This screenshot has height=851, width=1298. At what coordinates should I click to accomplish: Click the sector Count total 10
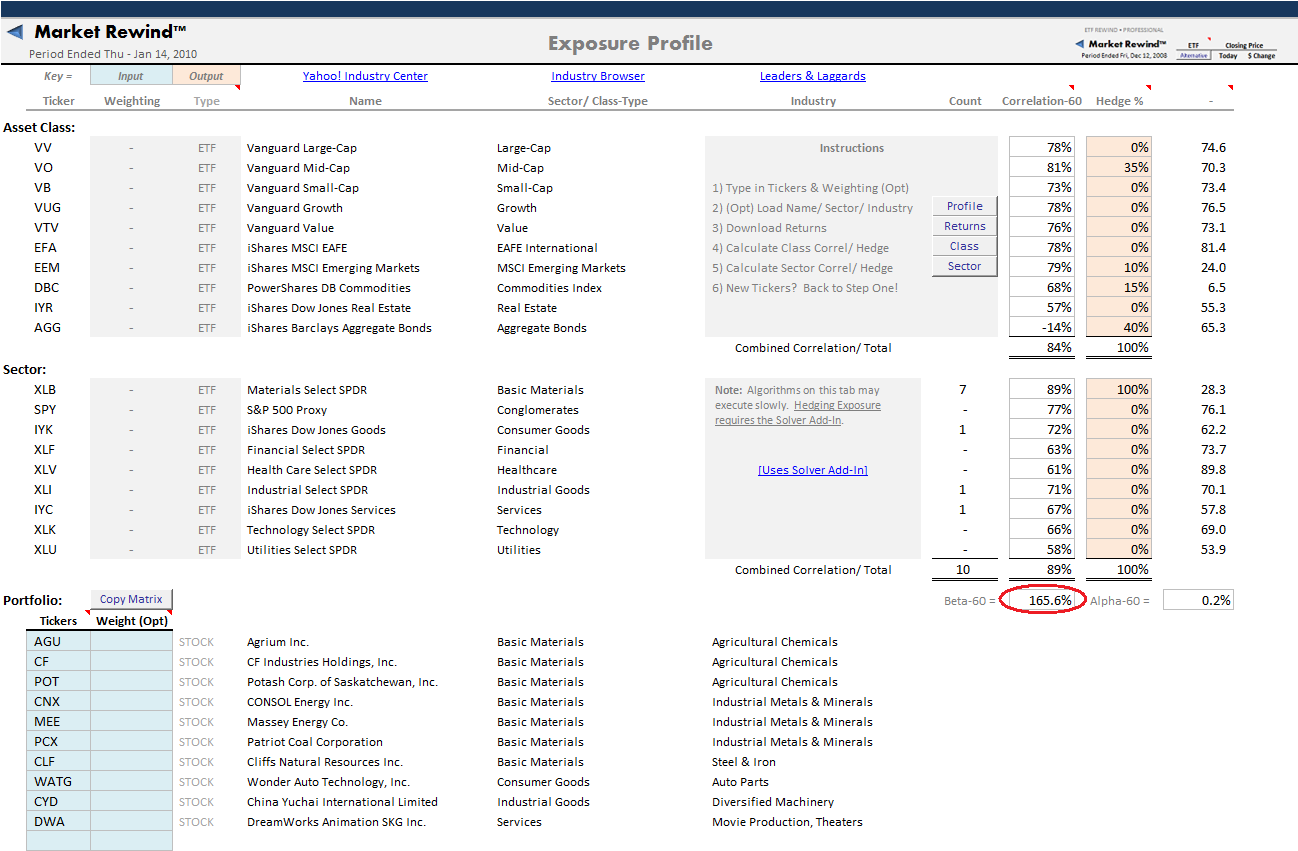962,570
